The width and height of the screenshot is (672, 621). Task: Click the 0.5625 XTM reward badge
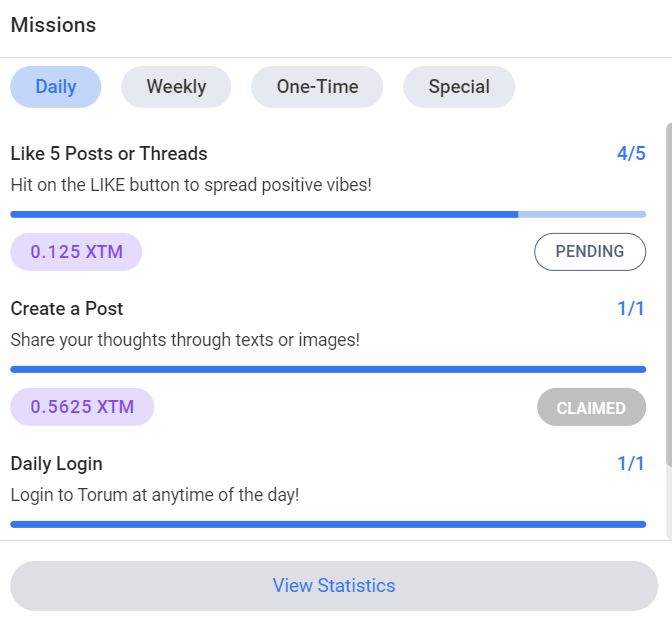click(82, 407)
